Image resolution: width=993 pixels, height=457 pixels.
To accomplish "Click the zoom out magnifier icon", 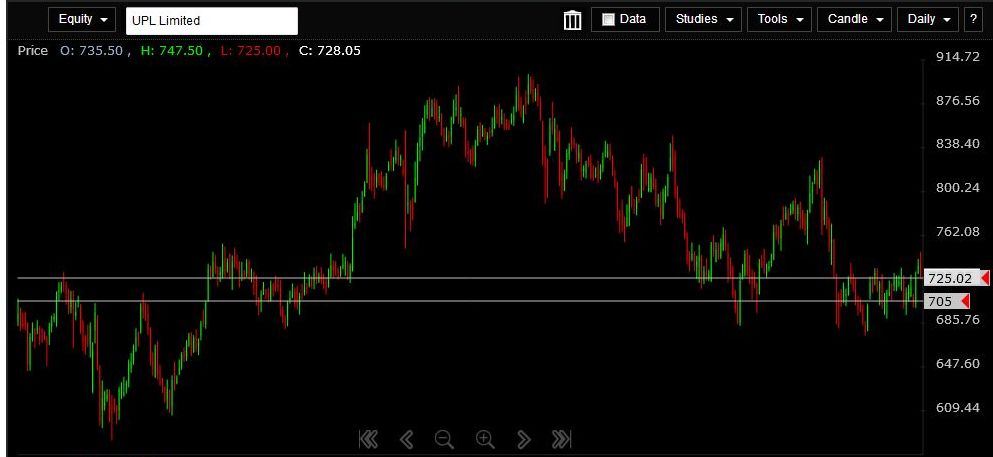I will click(x=444, y=438).
